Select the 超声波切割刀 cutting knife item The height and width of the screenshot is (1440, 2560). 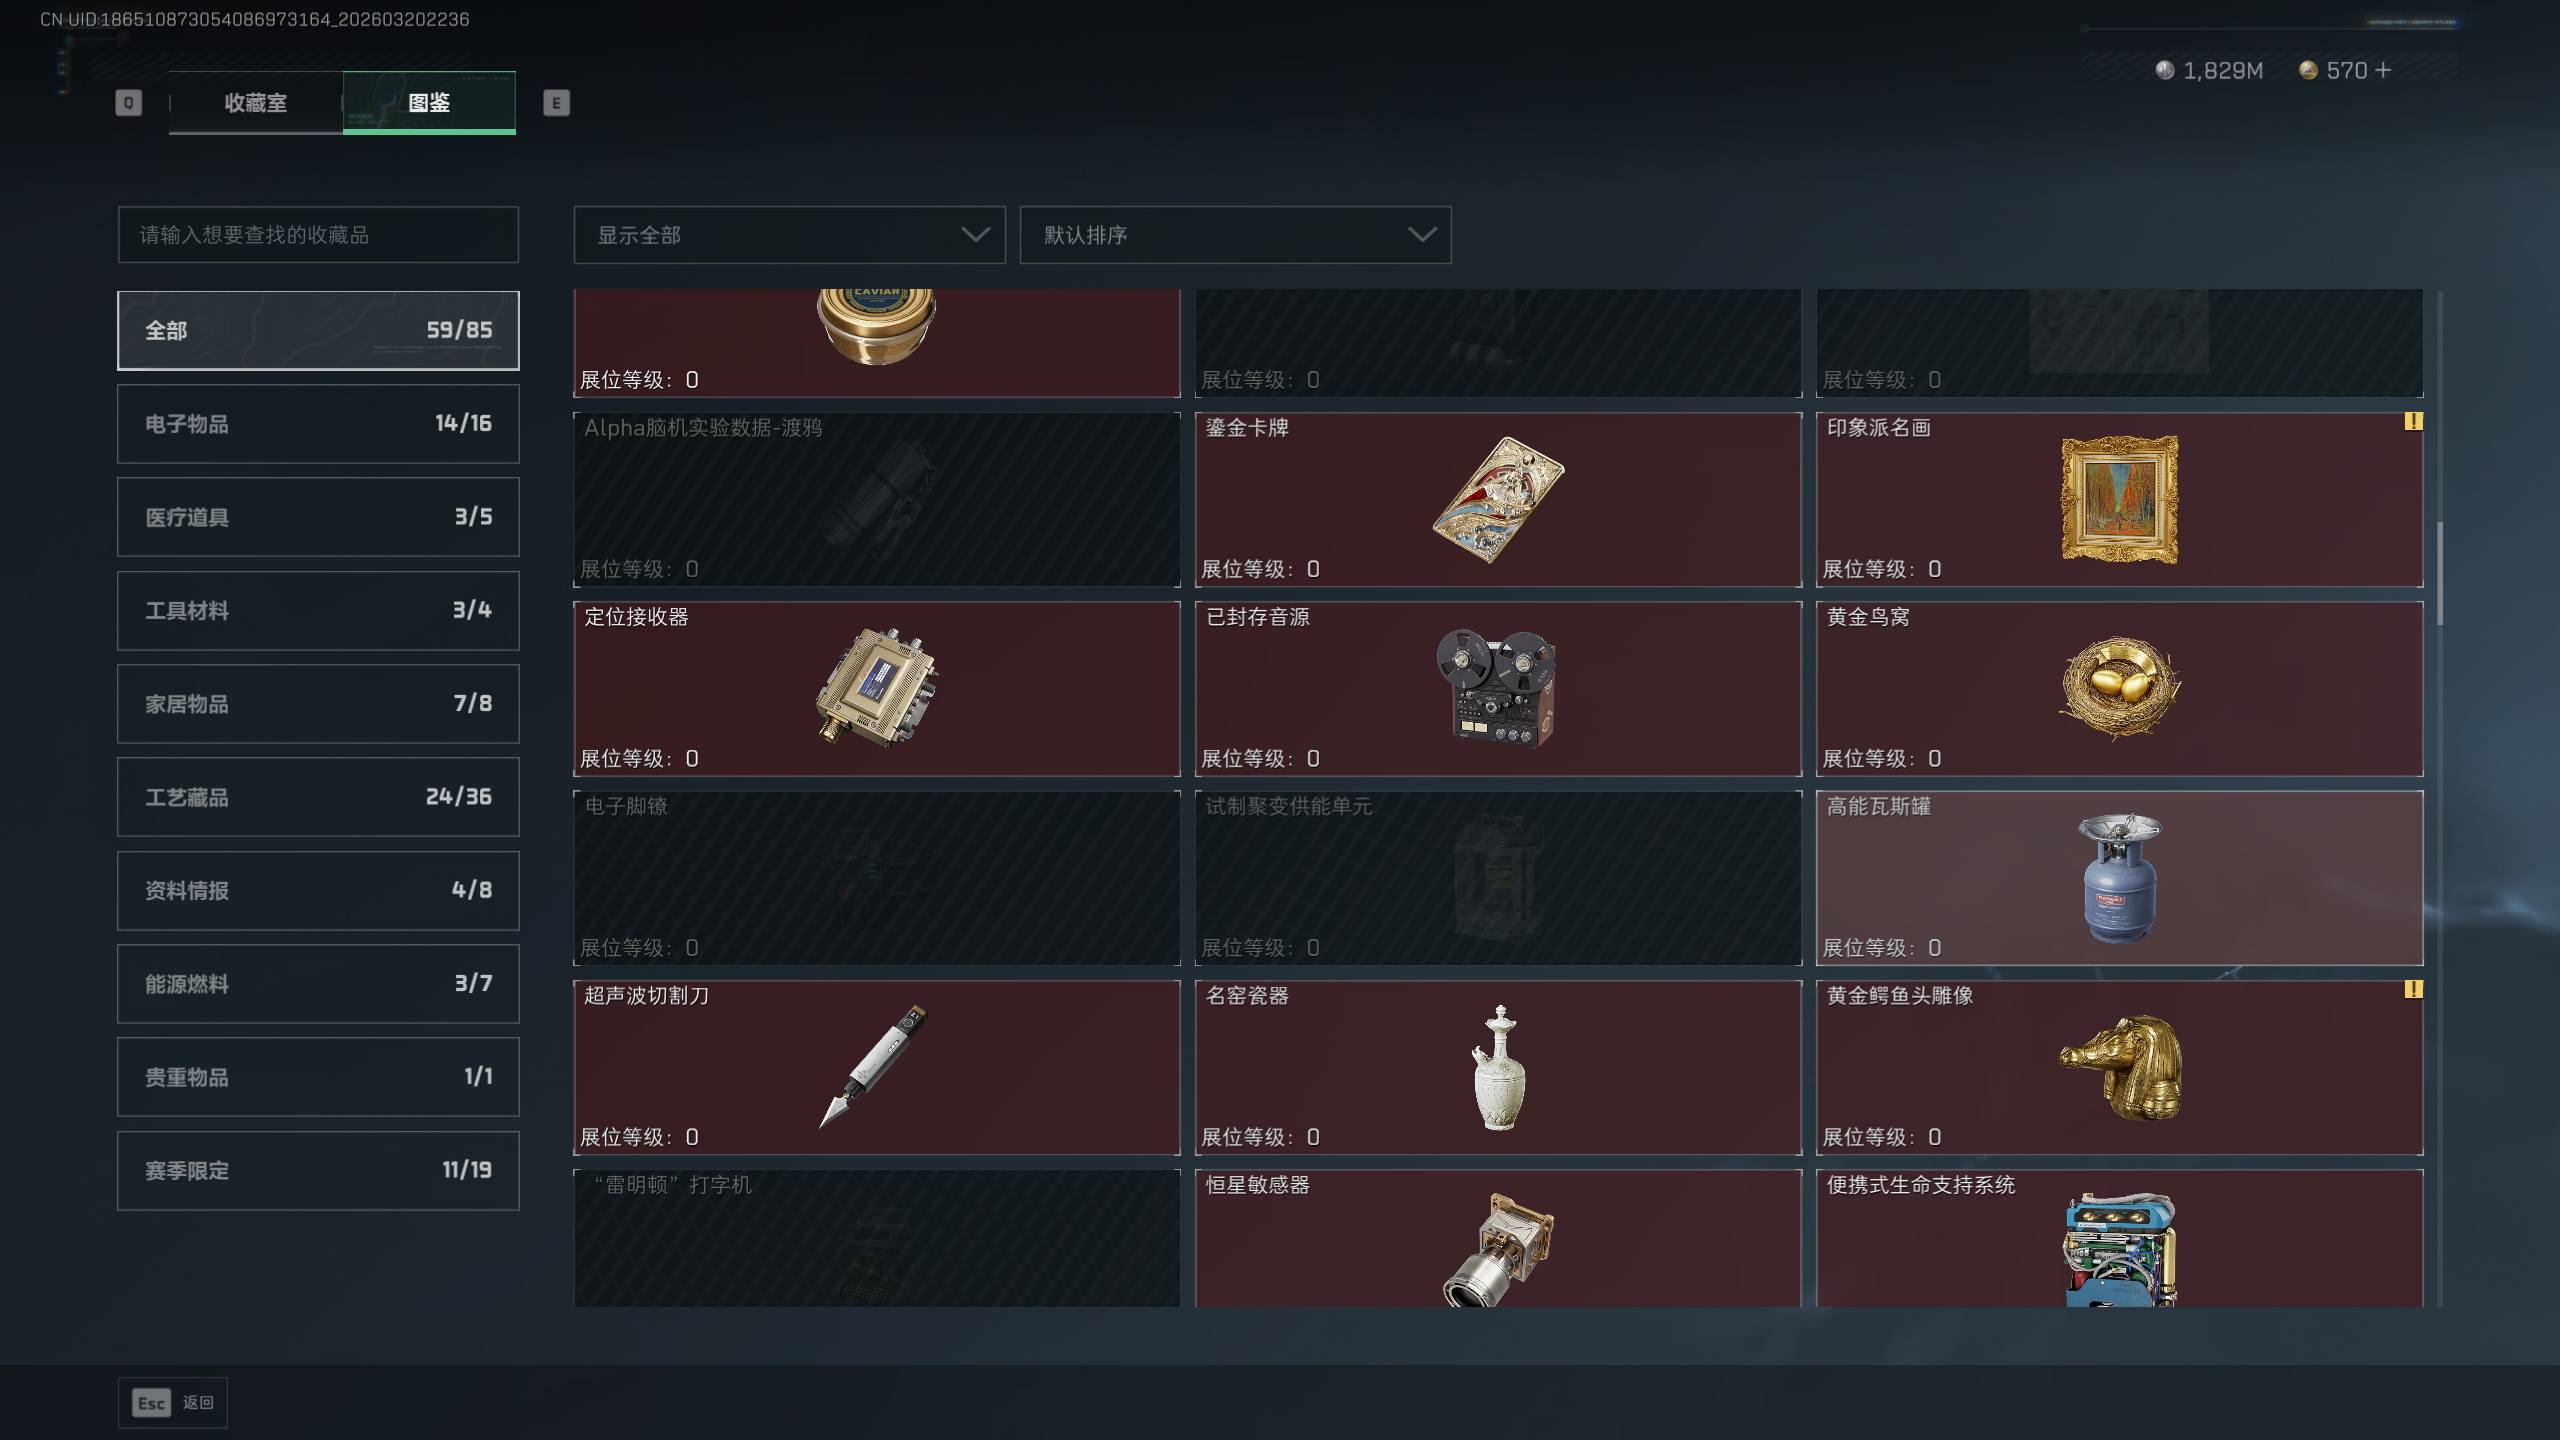click(877, 1067)
